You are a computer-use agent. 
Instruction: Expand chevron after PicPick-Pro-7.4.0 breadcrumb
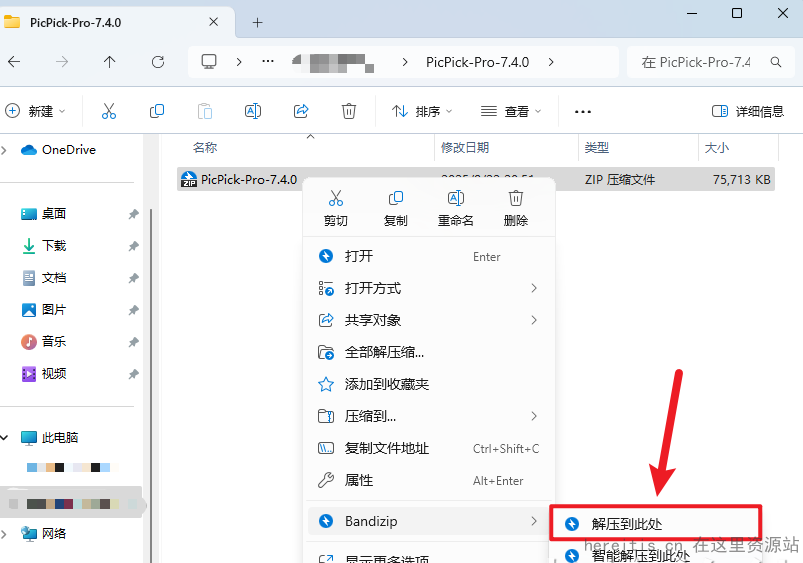tap(551, 62)
